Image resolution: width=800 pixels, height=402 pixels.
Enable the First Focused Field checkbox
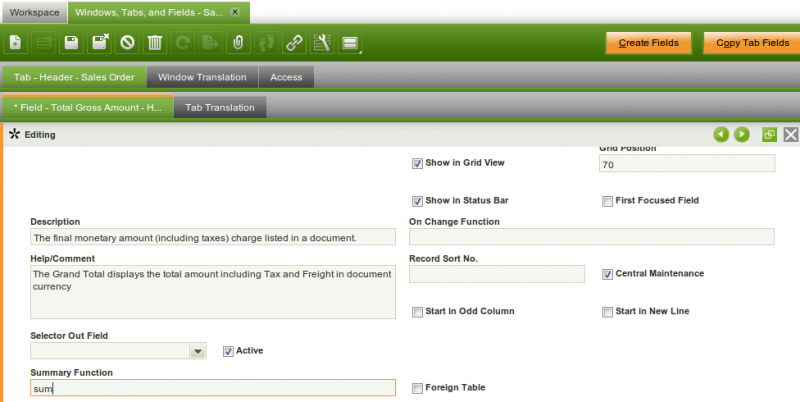pos(607,201)
